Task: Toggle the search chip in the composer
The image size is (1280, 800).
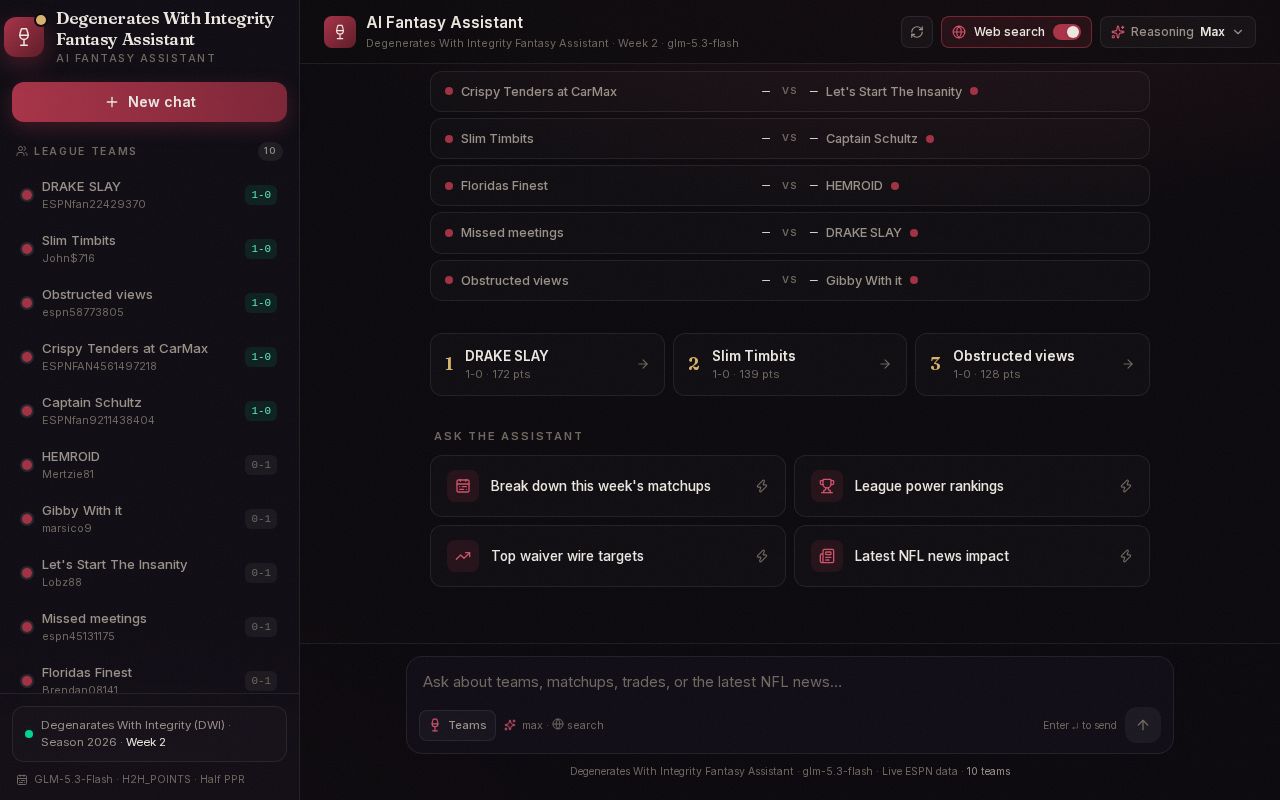Action: coord(578,725)
